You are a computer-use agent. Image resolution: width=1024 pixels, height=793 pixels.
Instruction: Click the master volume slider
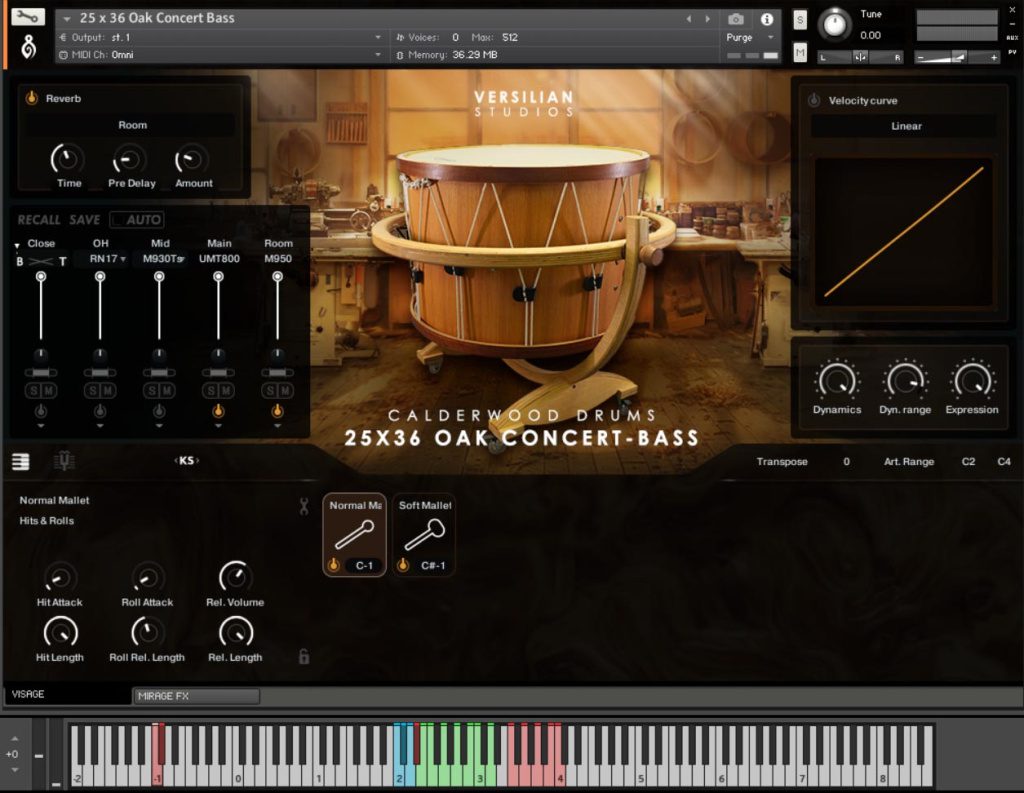(x=957, y=58)
